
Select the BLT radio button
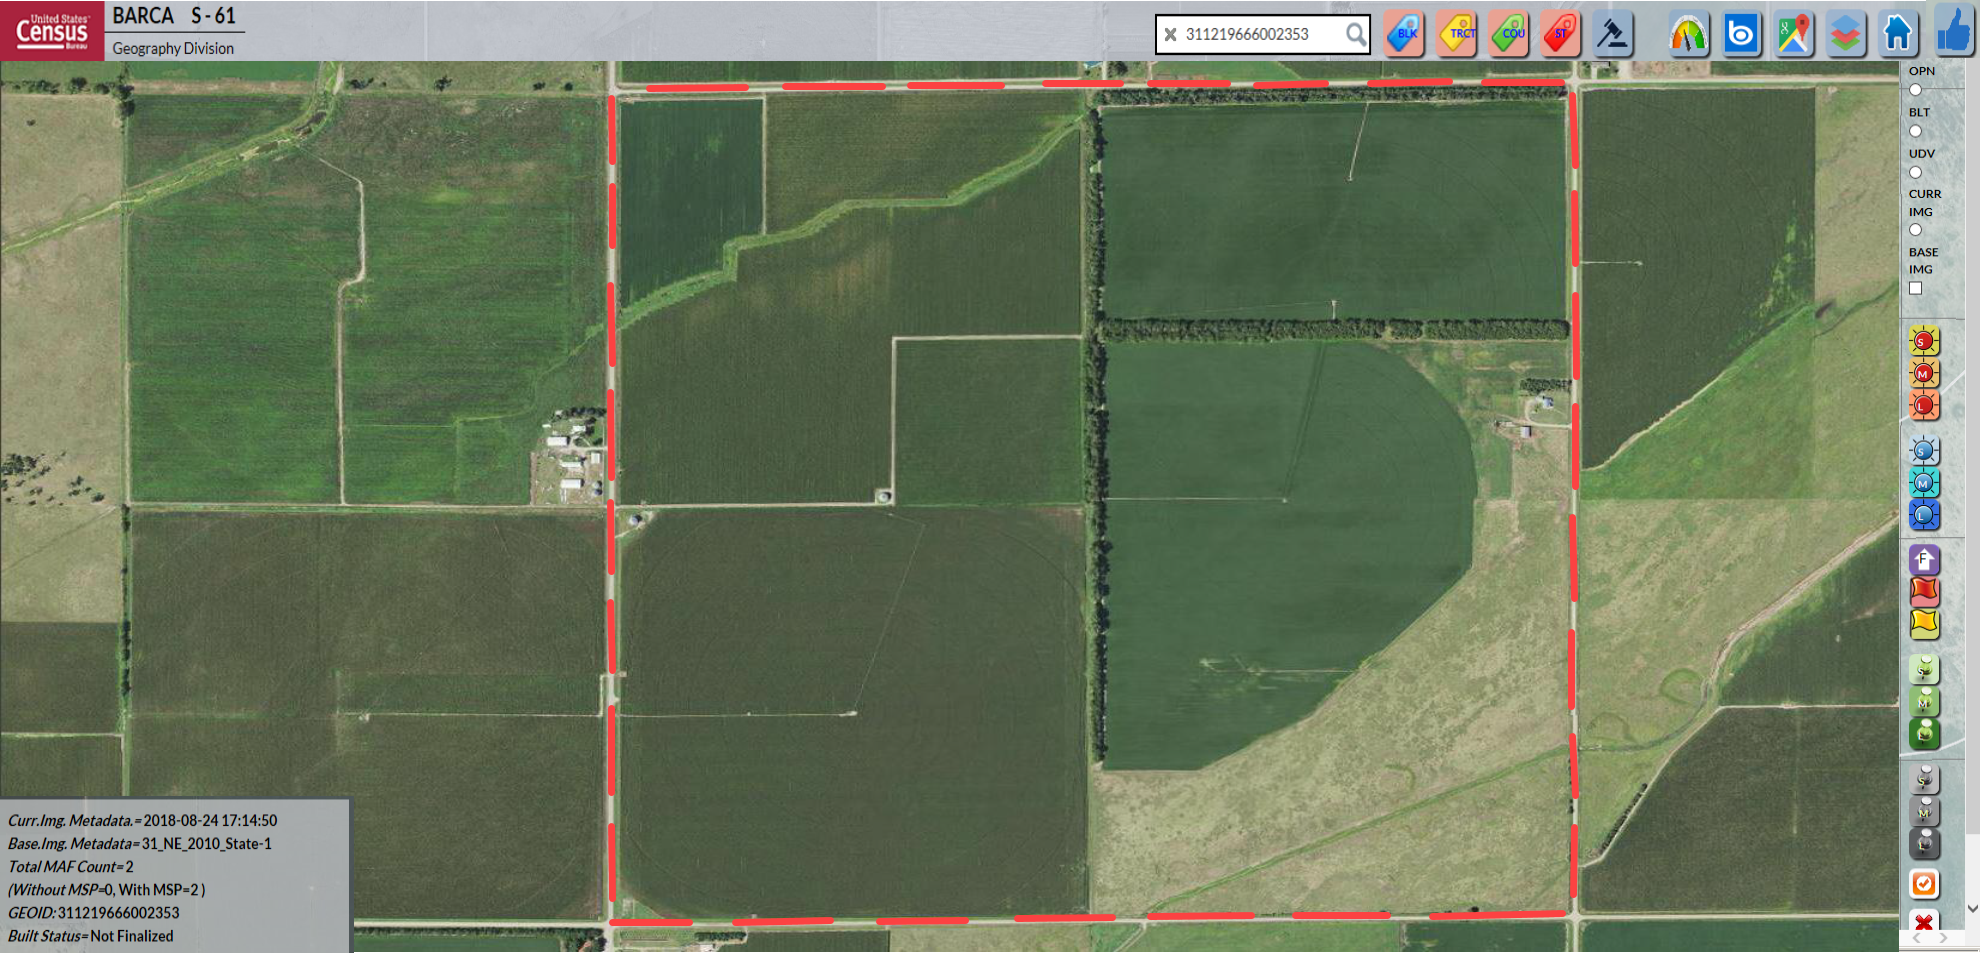(1915, 131)
